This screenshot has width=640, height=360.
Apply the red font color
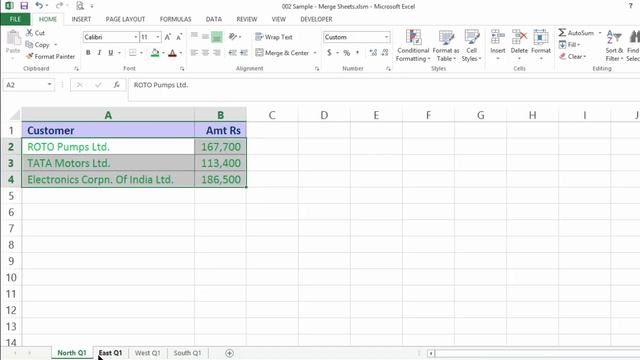point(172,53)
